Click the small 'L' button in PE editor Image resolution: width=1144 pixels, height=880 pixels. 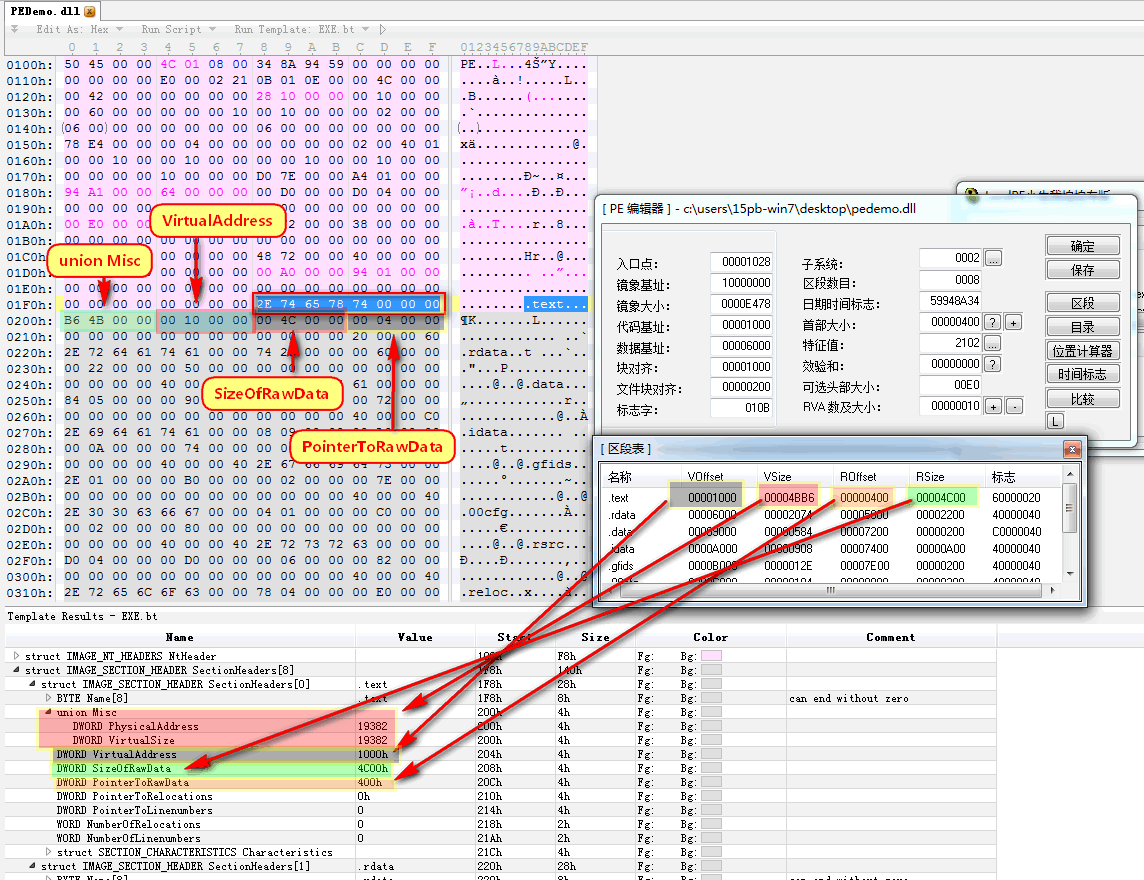point(1055,421)
